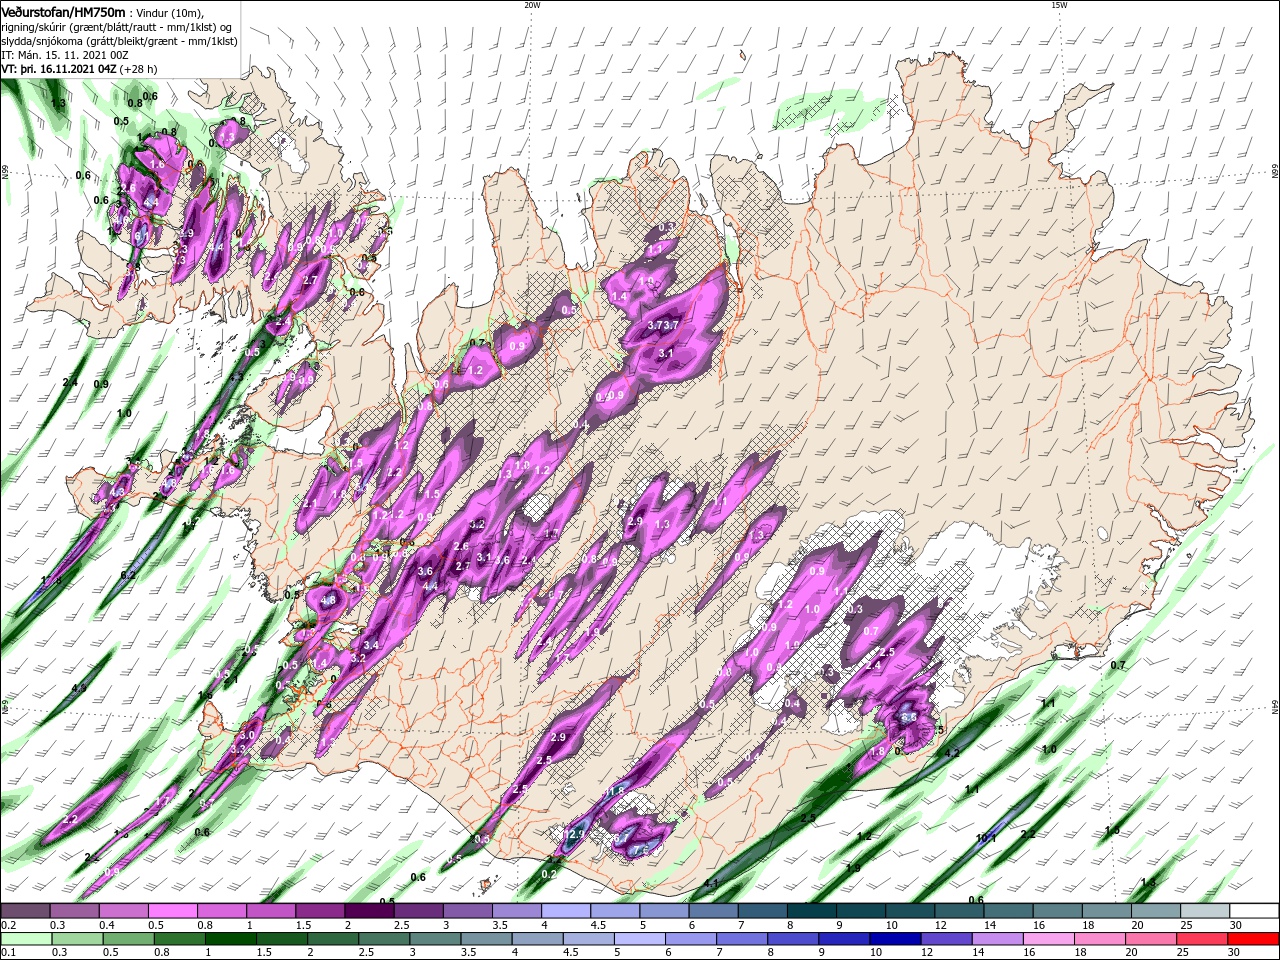Click the dark teal 8–9 snow legend swatch
The height and width of the screenshot is (960, 1280).
[x=812, y=911]
